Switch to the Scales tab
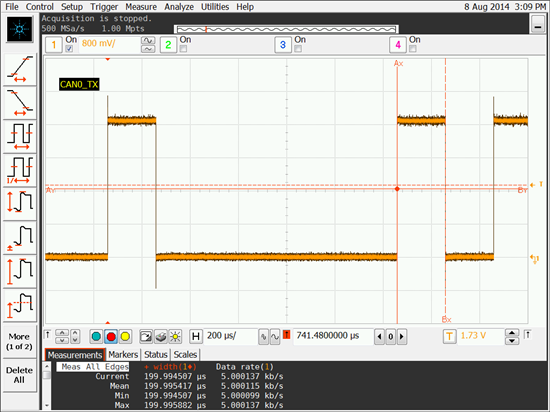 tap(185, 354)
